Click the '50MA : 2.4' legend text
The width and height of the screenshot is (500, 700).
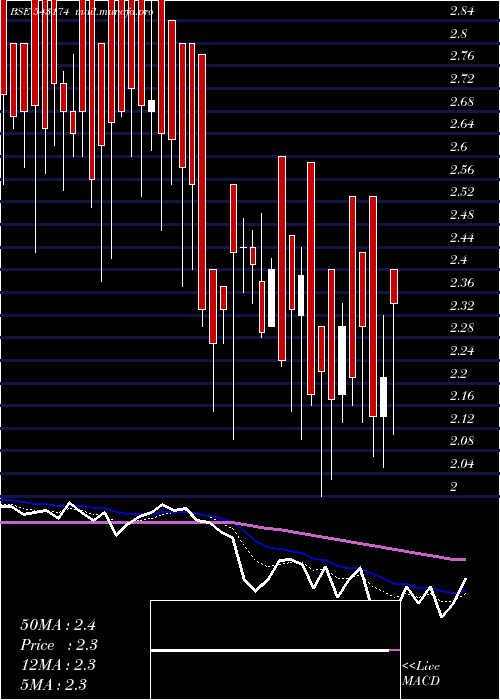(x=58, y=625)
